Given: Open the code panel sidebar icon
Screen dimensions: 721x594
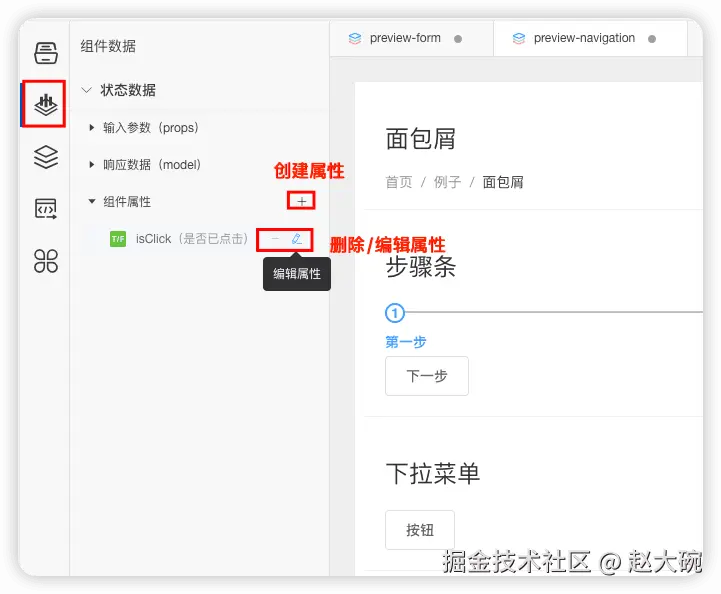Looking at the screenshot, I should point(46,209).
